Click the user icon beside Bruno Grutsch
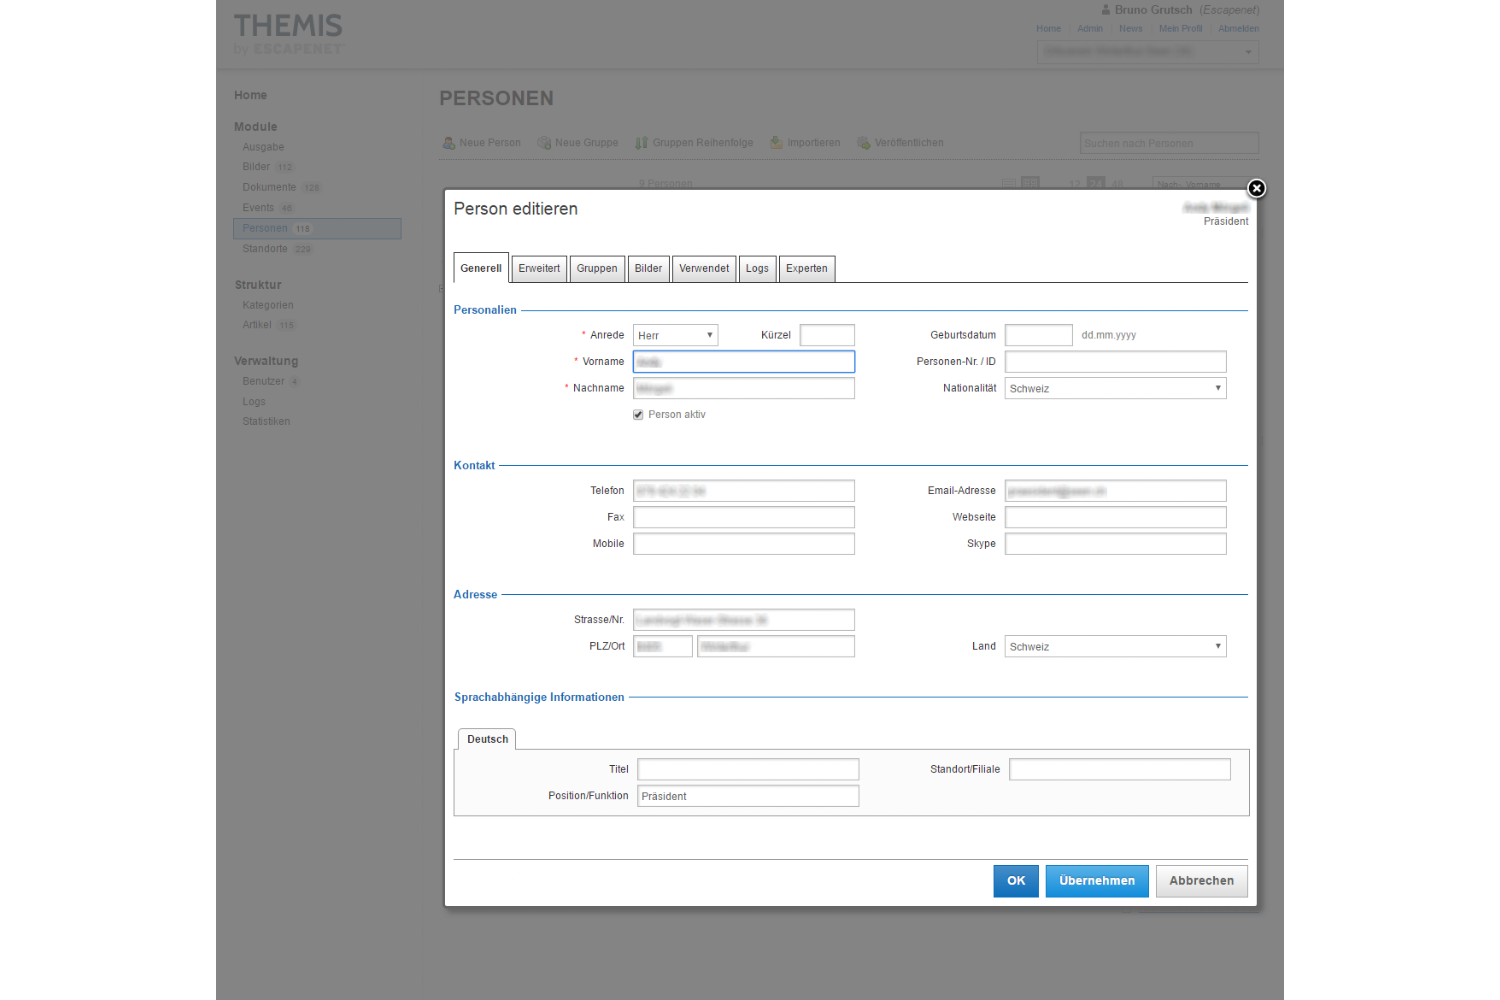This screenshot has width=1500, height=1000. click(1106, 10)
